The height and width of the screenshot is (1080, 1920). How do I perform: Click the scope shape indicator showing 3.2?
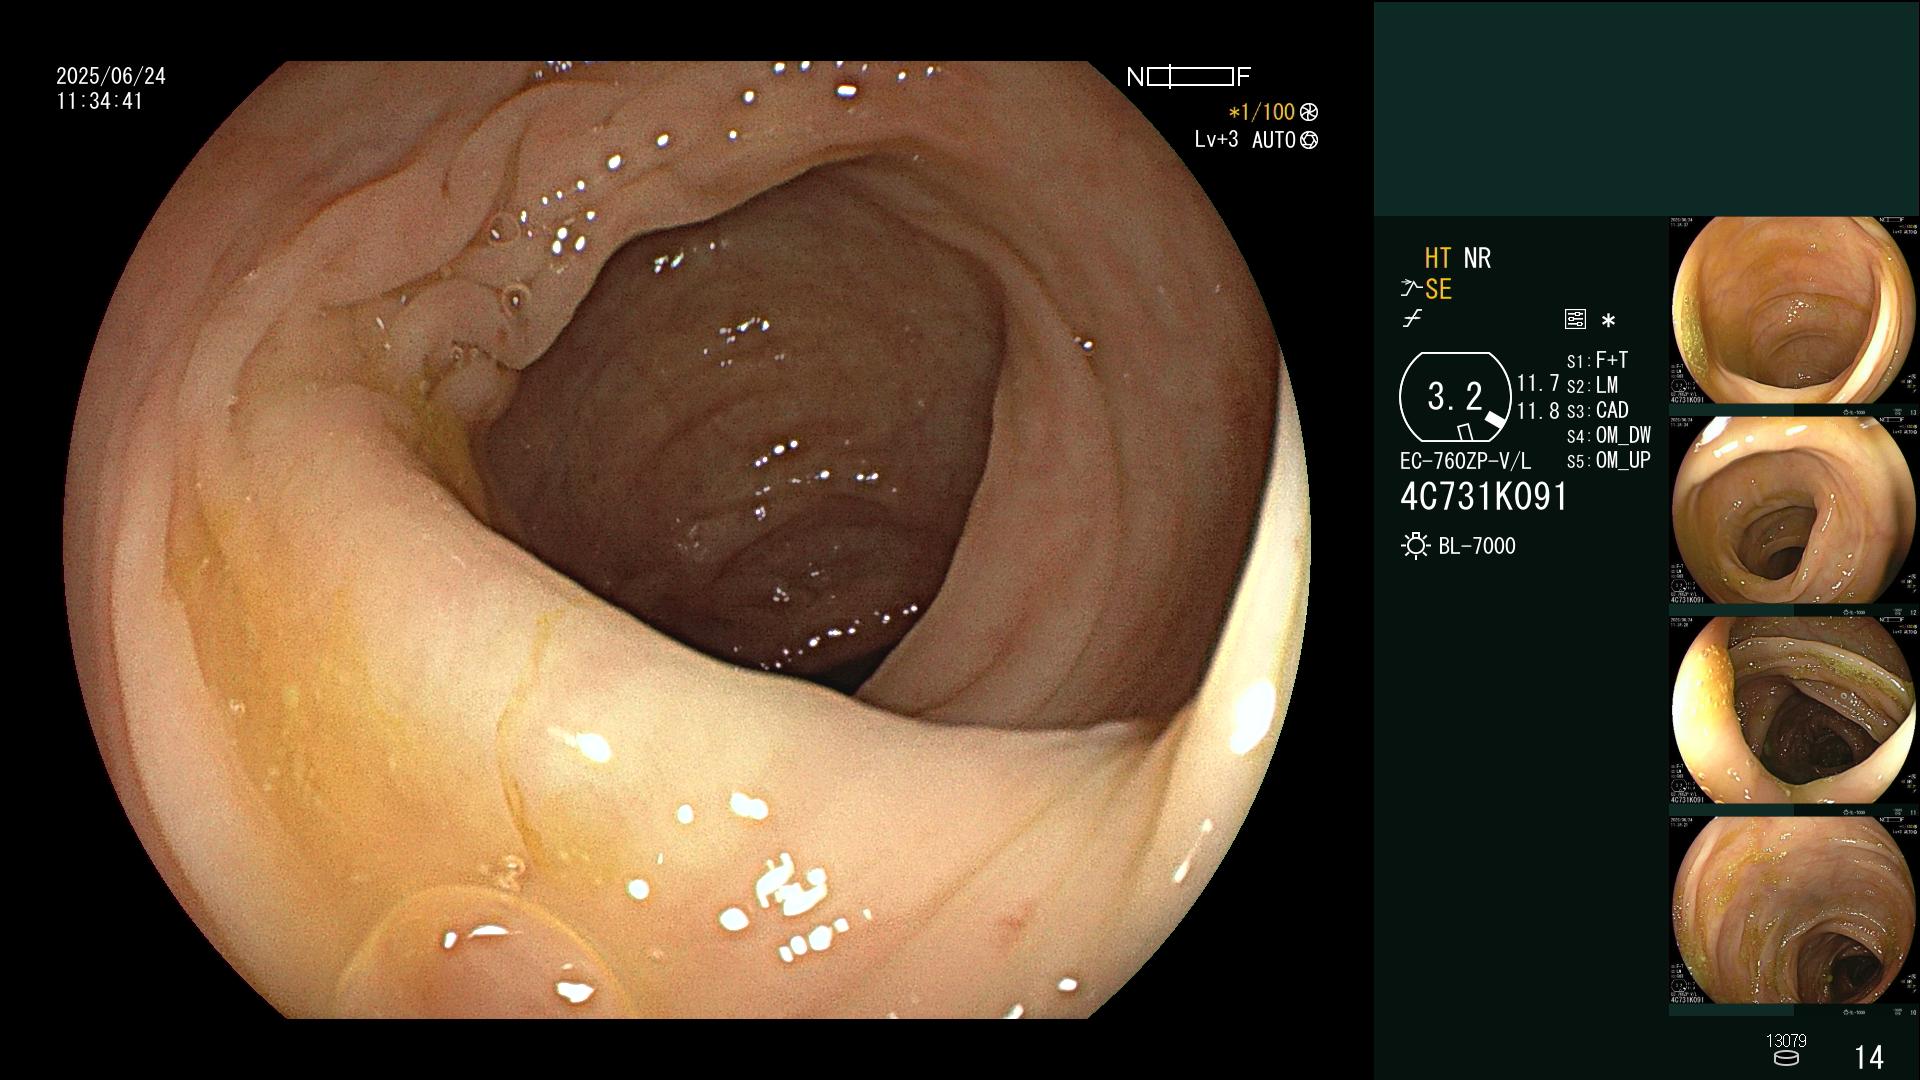coord(1455,397)
